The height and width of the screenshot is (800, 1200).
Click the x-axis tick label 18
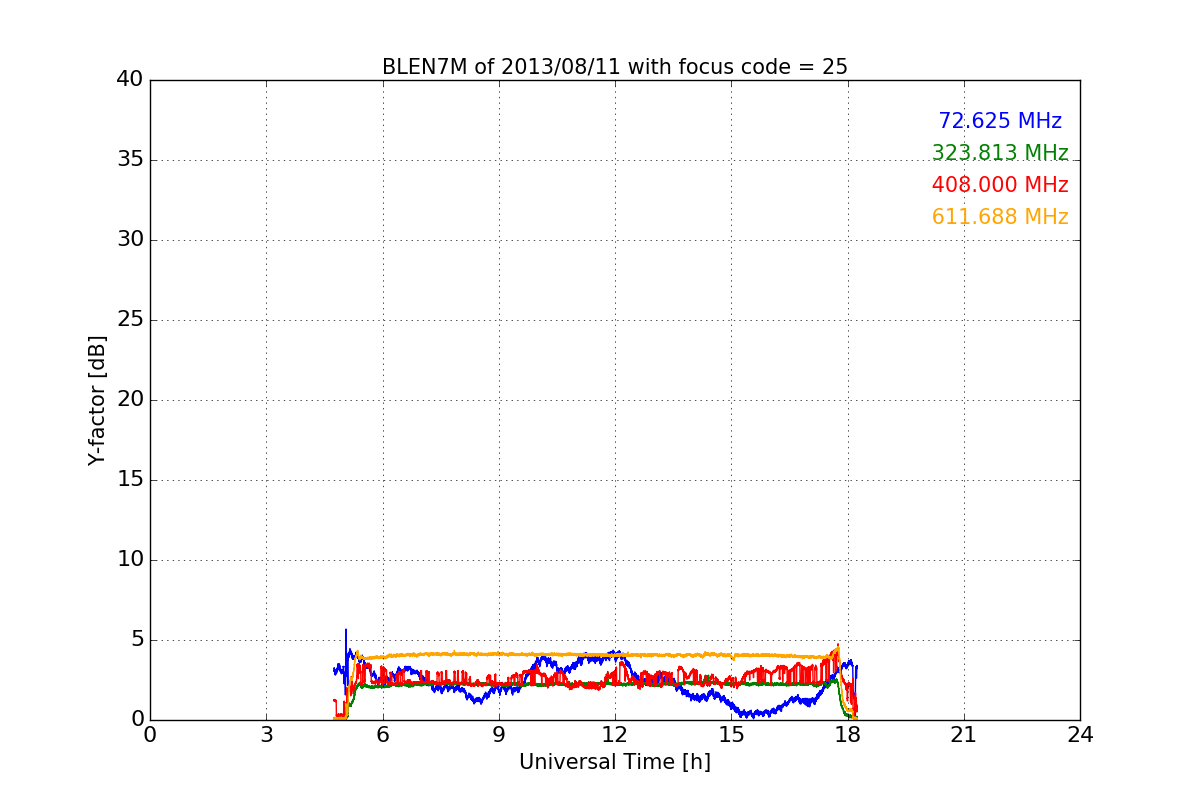coord(848,735)
